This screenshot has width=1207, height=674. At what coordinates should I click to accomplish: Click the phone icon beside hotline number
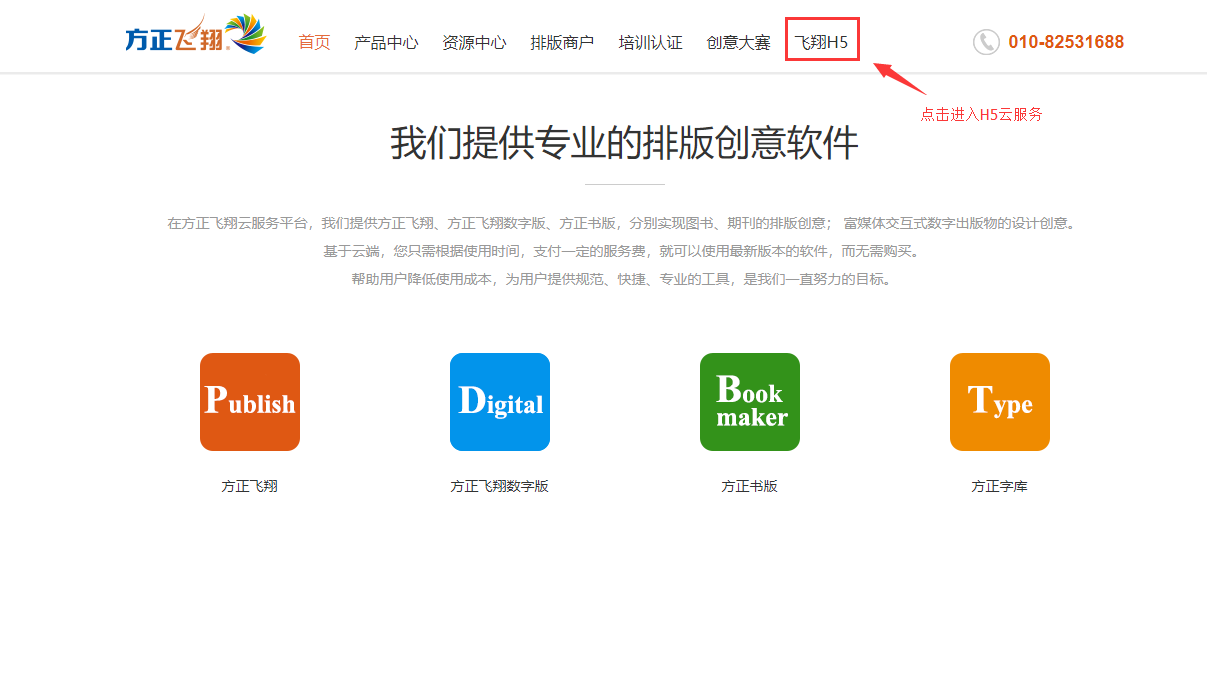(986, 42)
